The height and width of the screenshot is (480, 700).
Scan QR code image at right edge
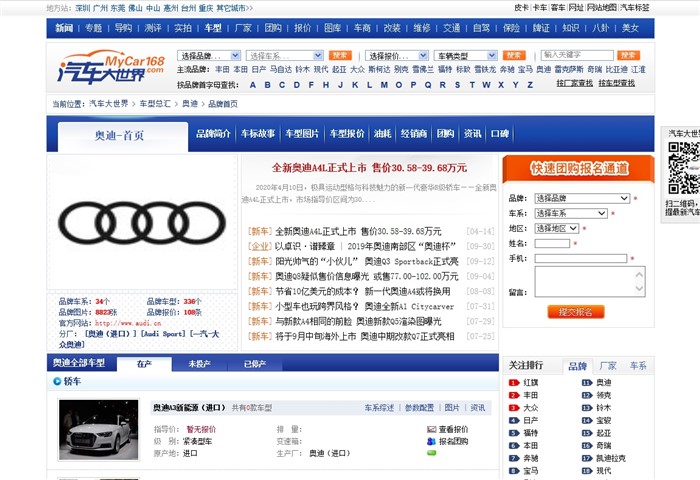click(683, 167)
